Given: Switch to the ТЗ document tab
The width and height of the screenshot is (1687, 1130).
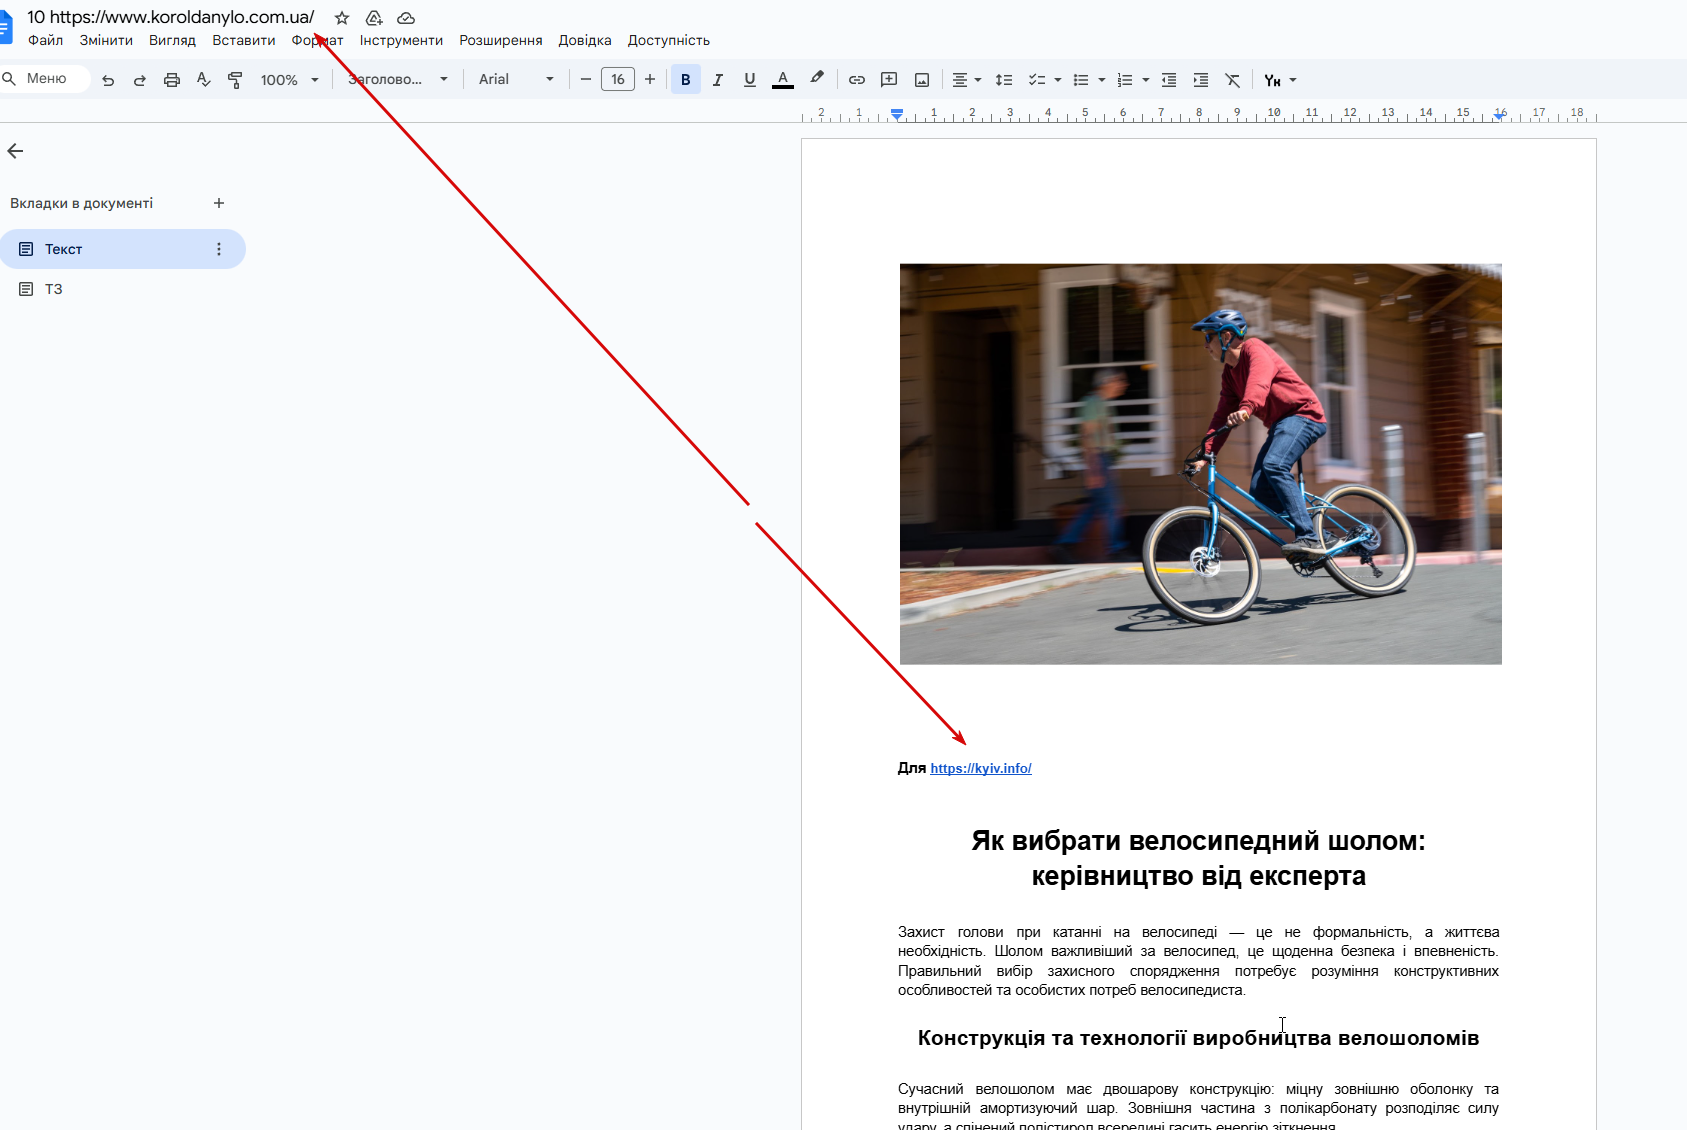Looking at the screenshot, I should tap(54, 289).
